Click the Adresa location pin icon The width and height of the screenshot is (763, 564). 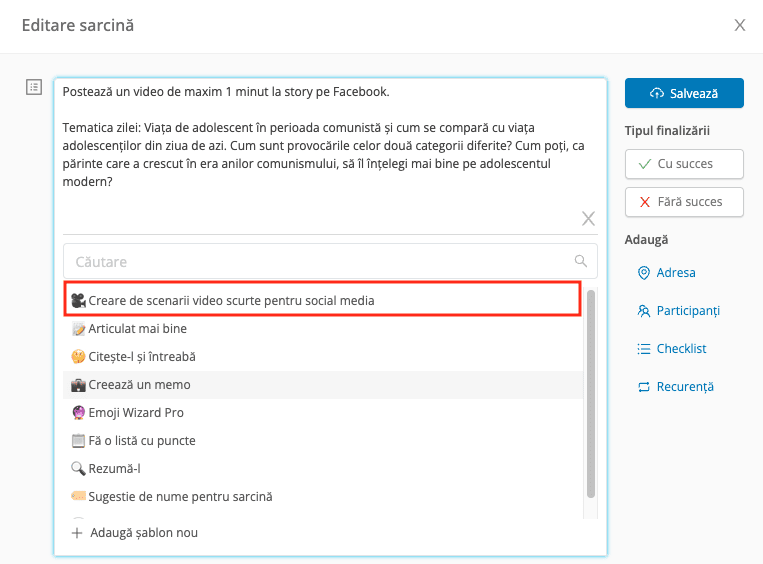[643, 273]
